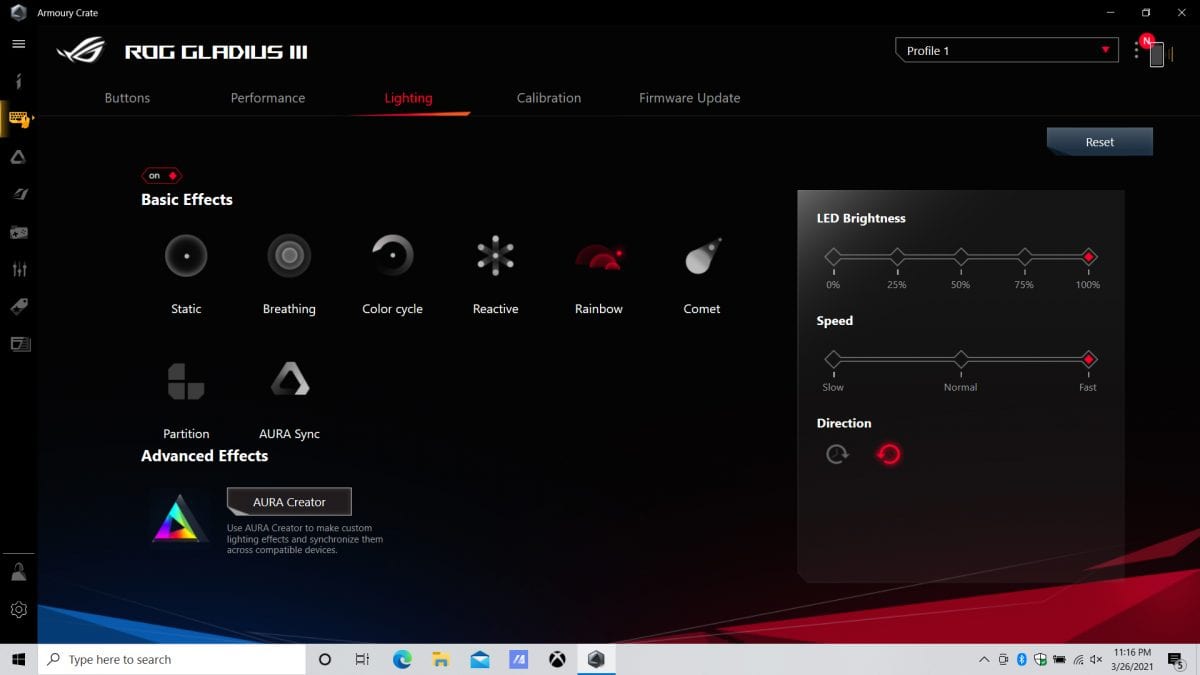
Task: Click the Windows Start button
Action: 19,659
